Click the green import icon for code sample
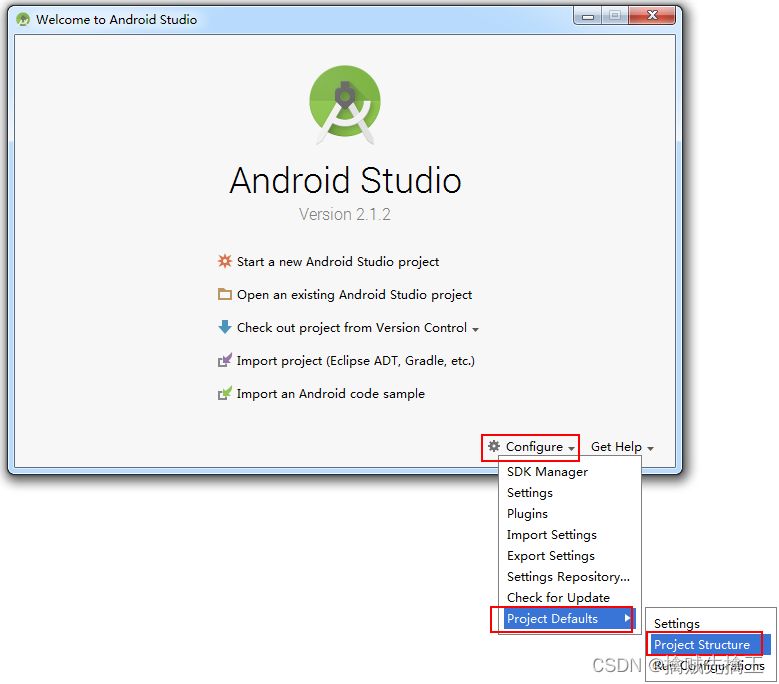779x684 pixels. (225, 393)
